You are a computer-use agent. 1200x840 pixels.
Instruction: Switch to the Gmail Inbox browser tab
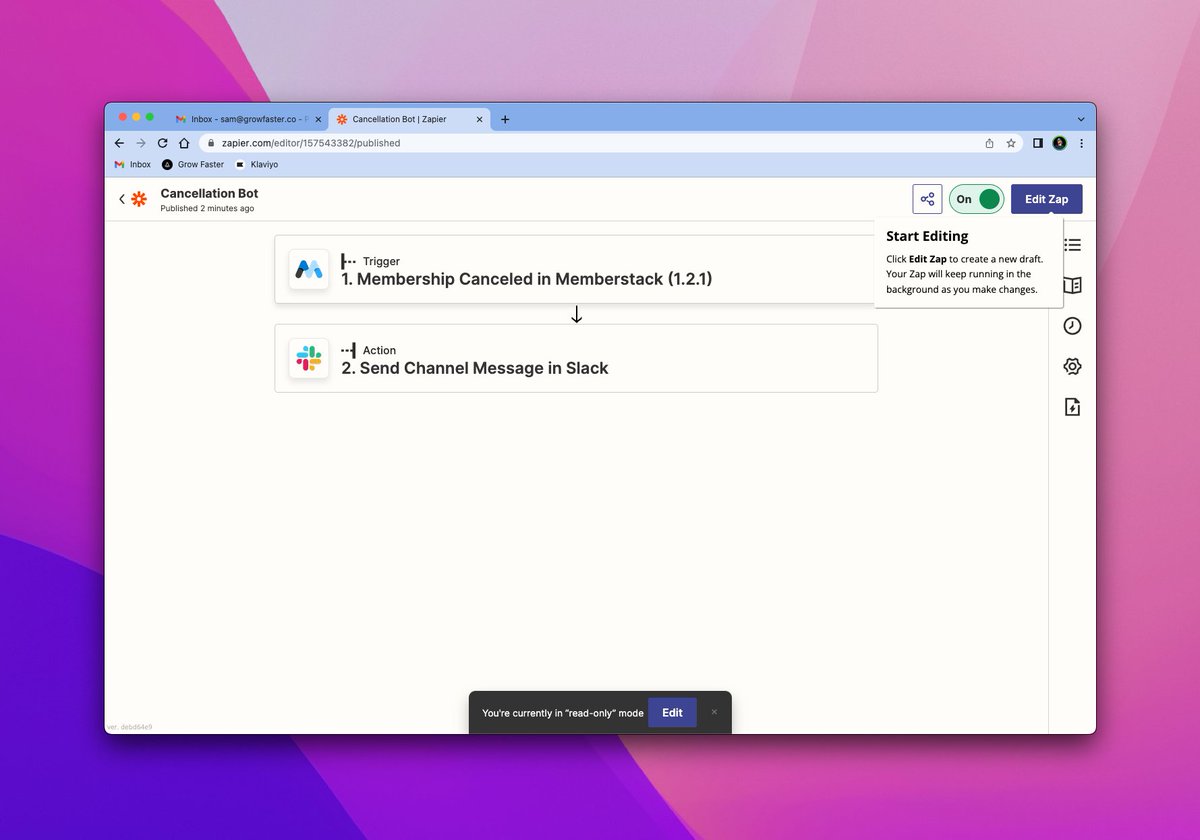(x=247, y=119)
